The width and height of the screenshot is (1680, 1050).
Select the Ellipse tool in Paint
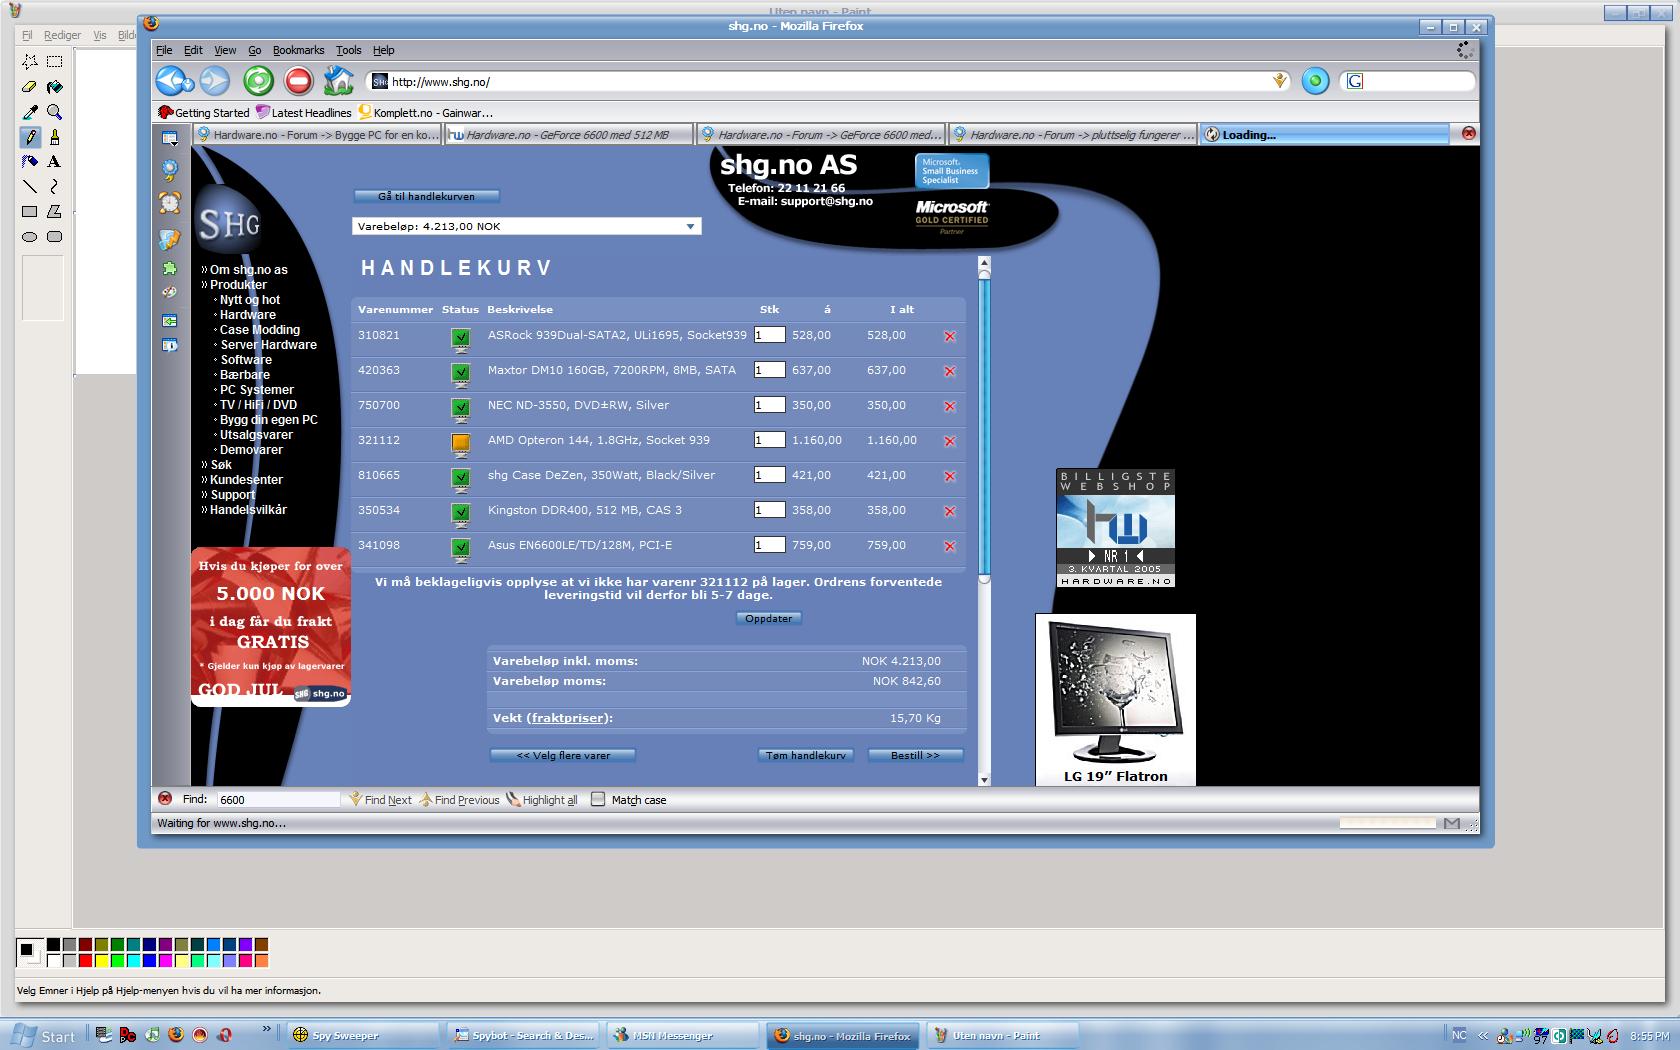click(x=30, y=236)
